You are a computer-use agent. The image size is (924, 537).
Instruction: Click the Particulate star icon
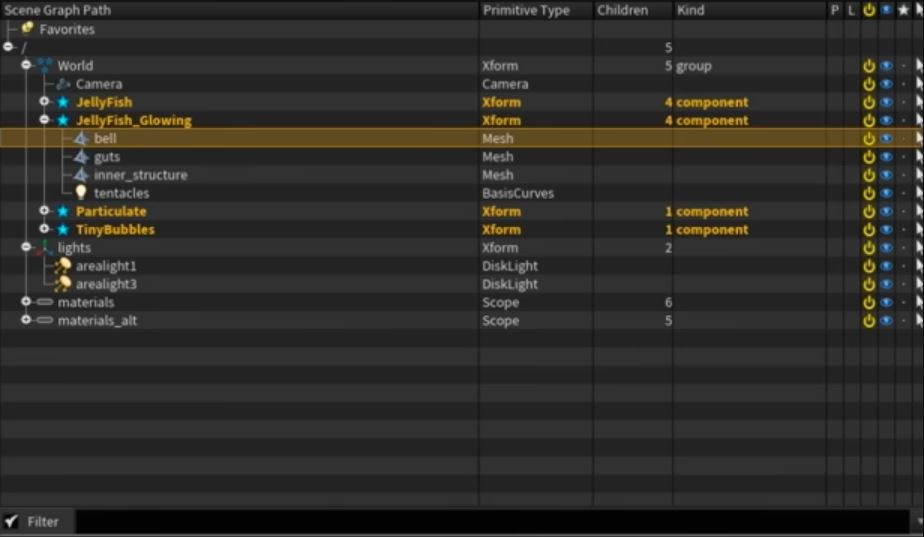click(63, 211)
